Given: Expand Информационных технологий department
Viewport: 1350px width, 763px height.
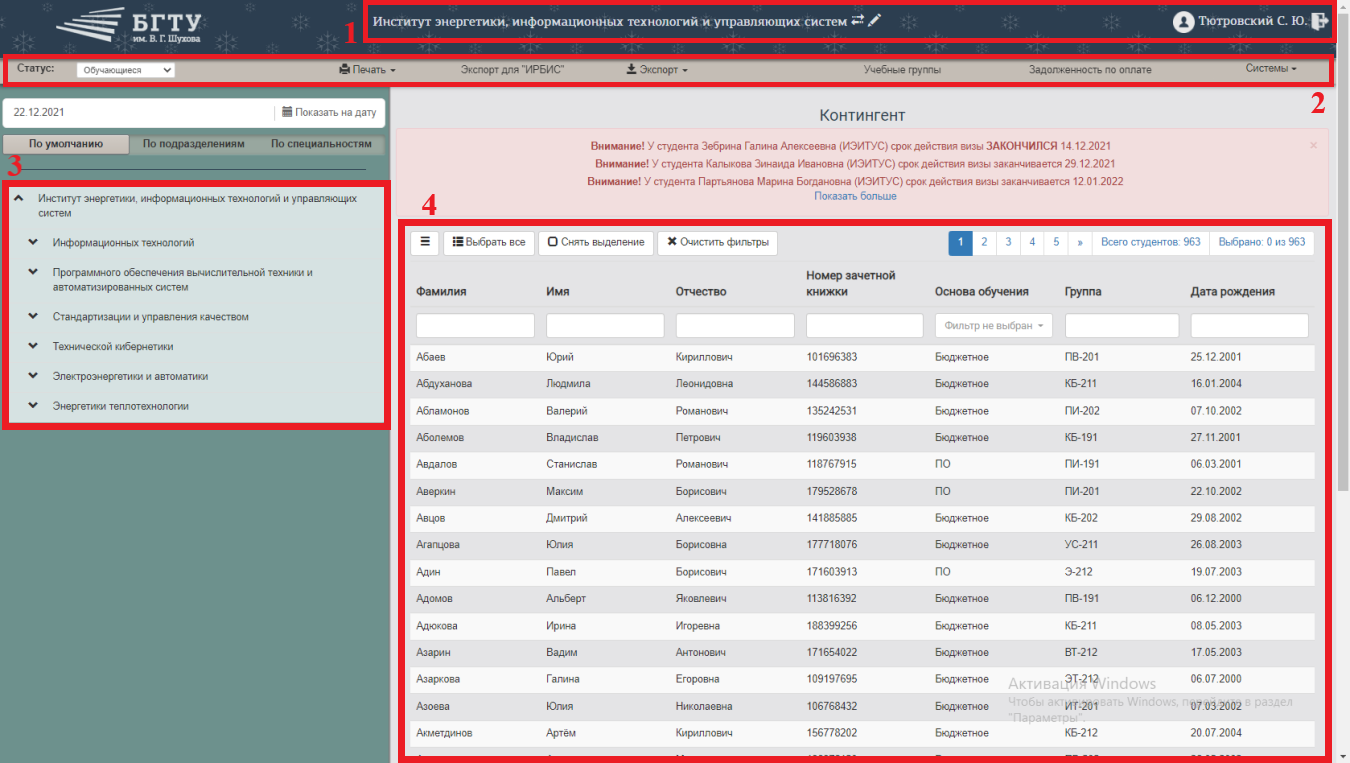Looking at the screenshot, I should [33, 242].
